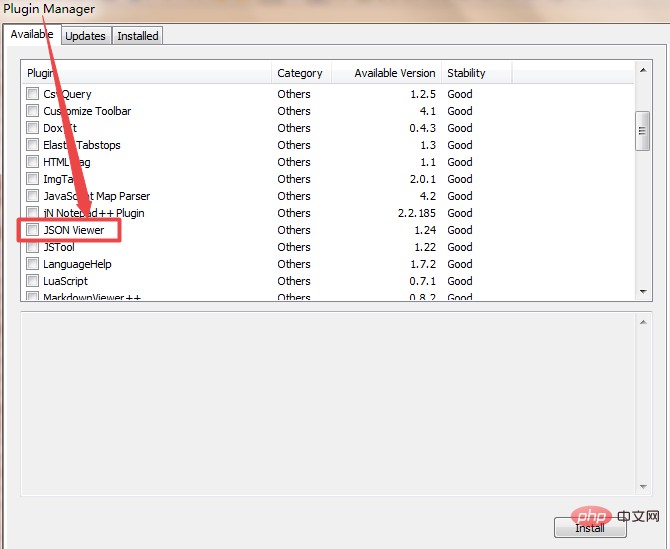
Task: Switch to the Updates tab
Action: (x=85, y=36)
